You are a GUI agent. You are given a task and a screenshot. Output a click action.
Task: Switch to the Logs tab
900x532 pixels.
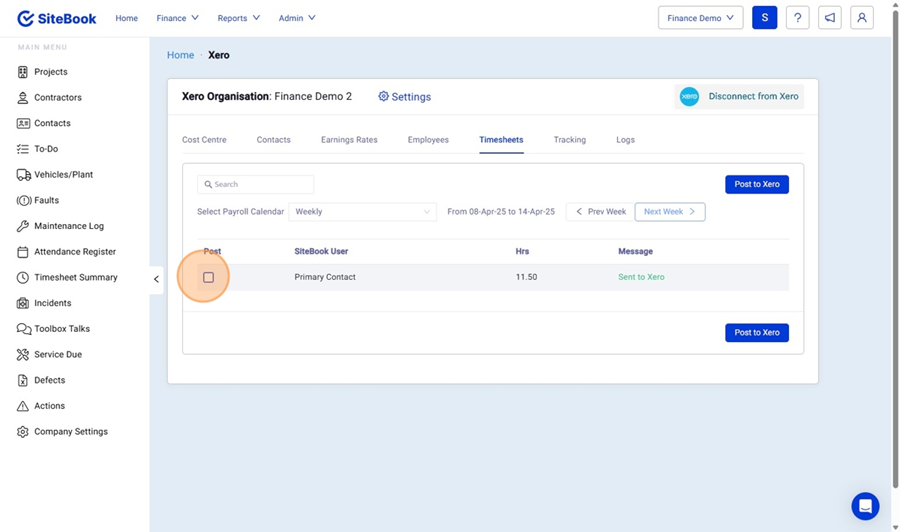625,140
